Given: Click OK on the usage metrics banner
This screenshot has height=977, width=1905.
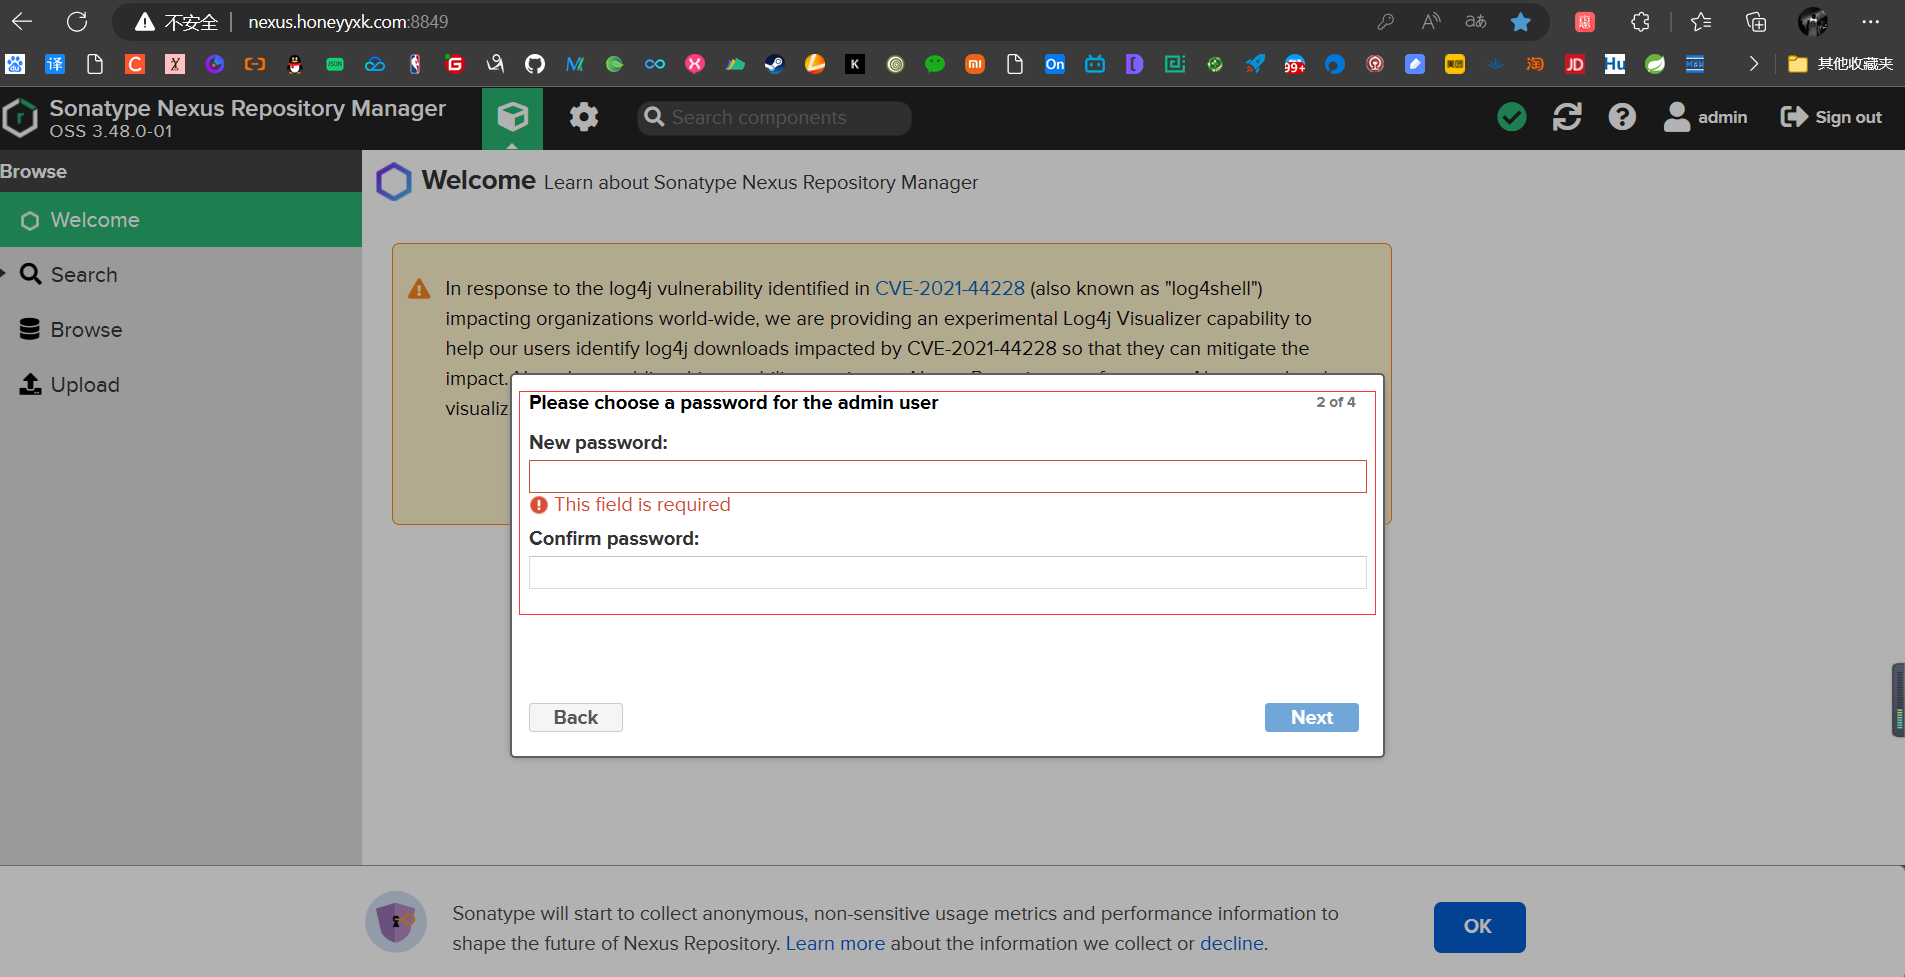Looking at the screenshot, I should point(1479,927).
